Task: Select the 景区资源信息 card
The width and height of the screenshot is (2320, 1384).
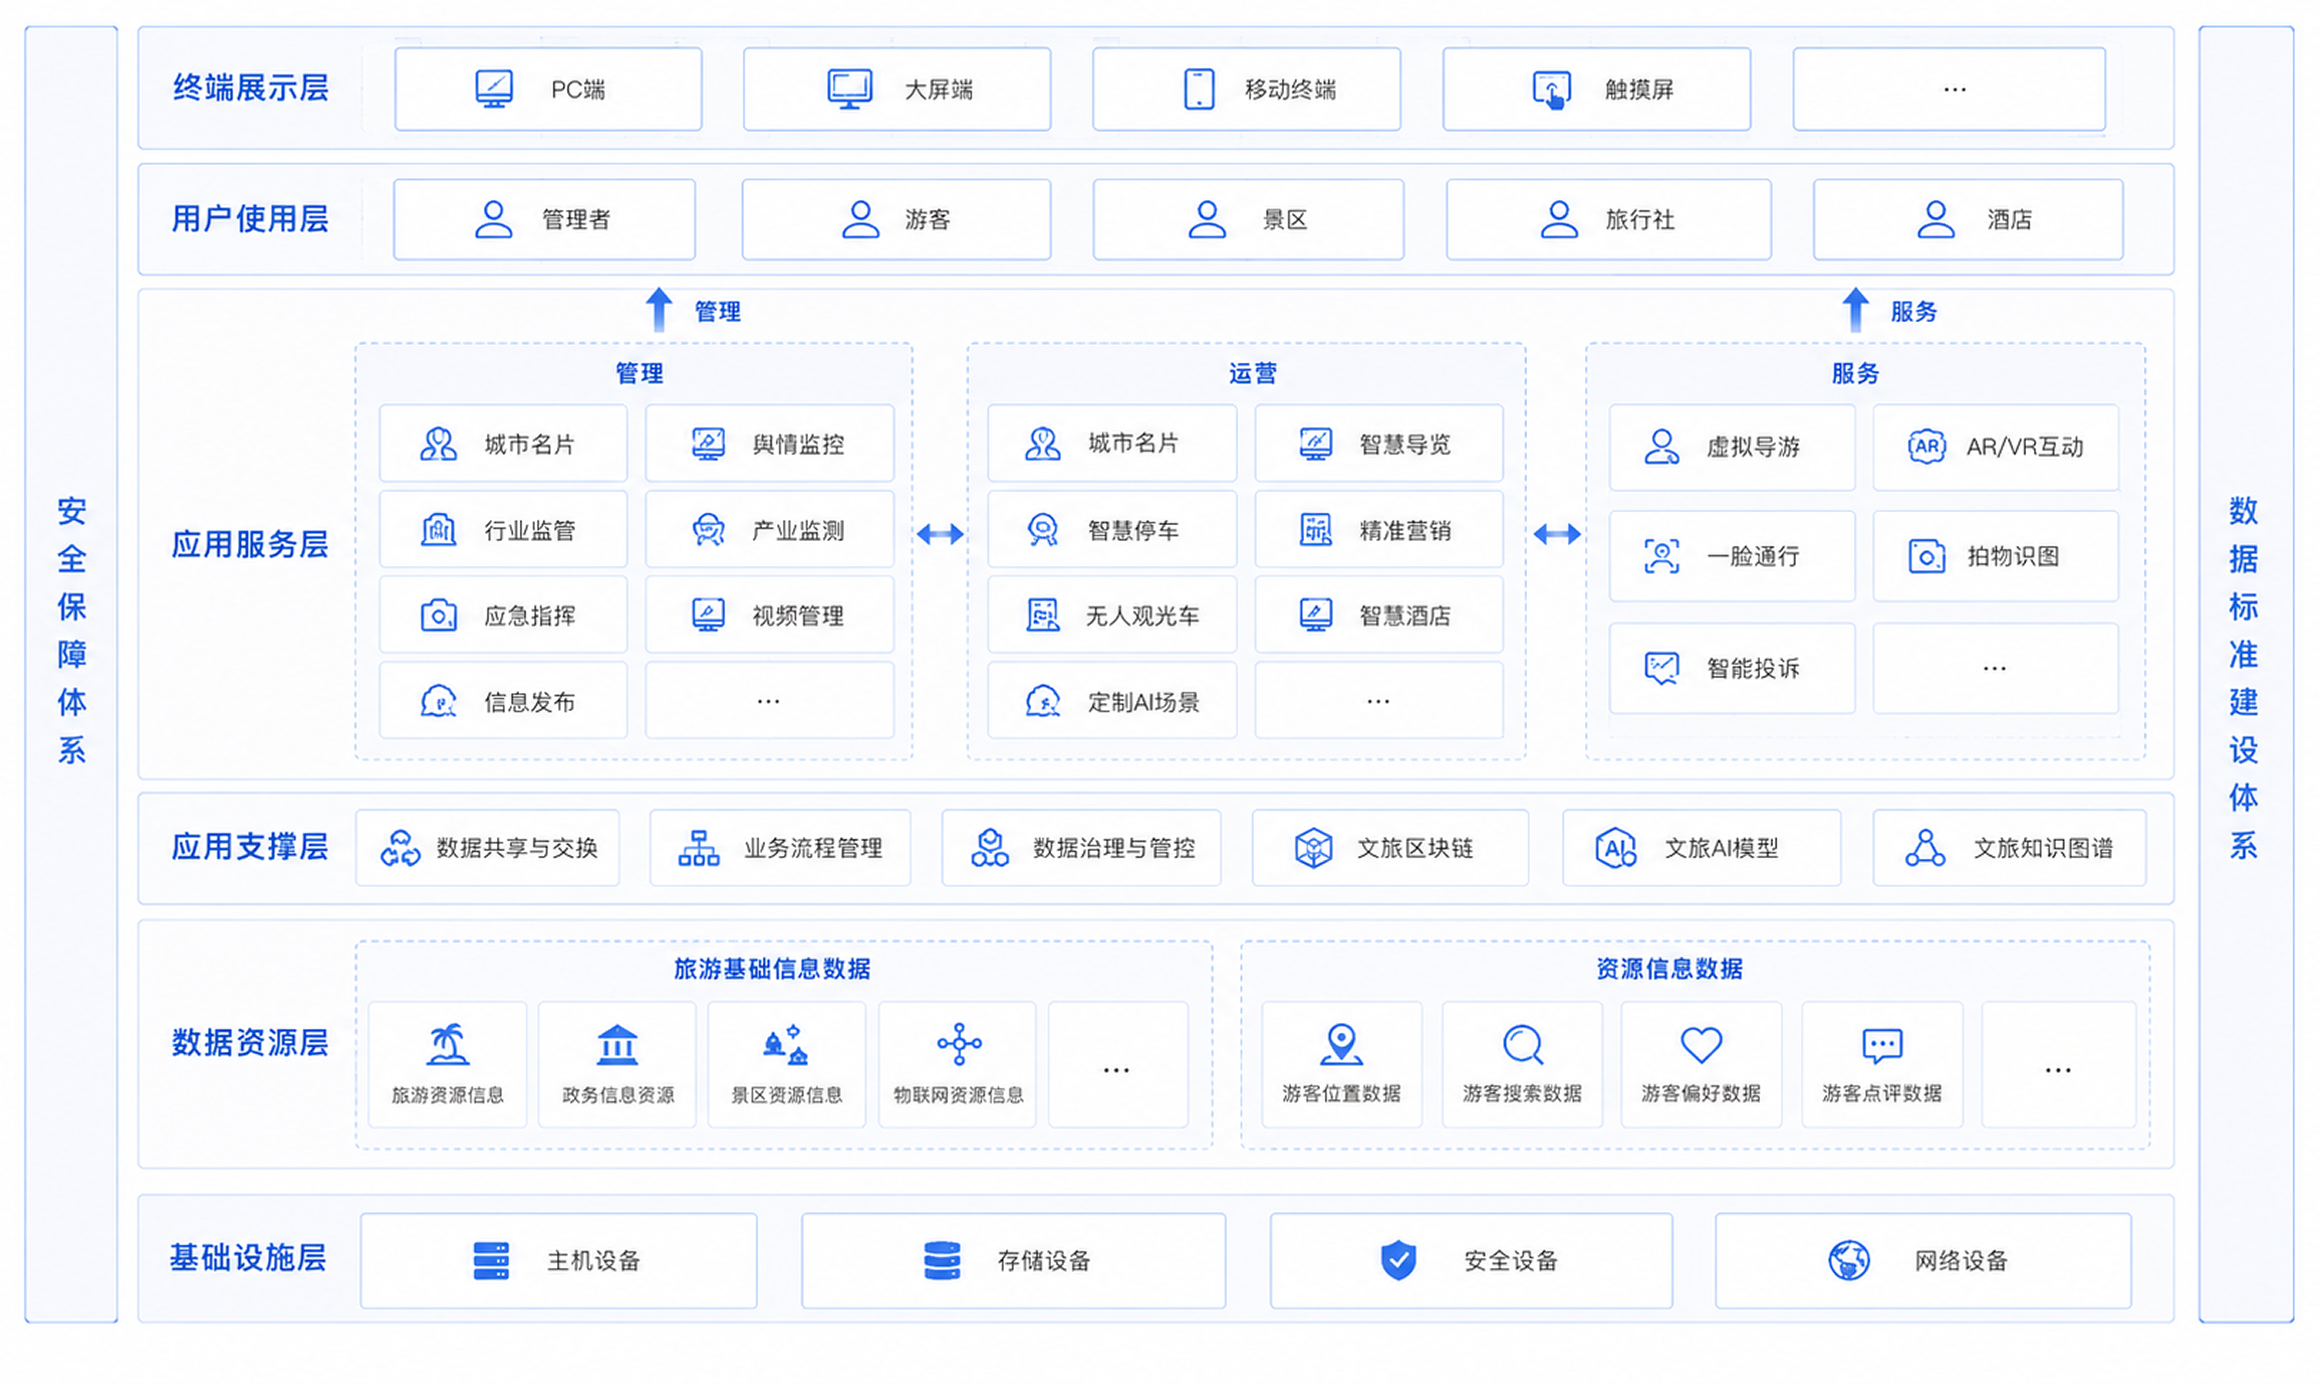Action: [x=787, y=1065]
